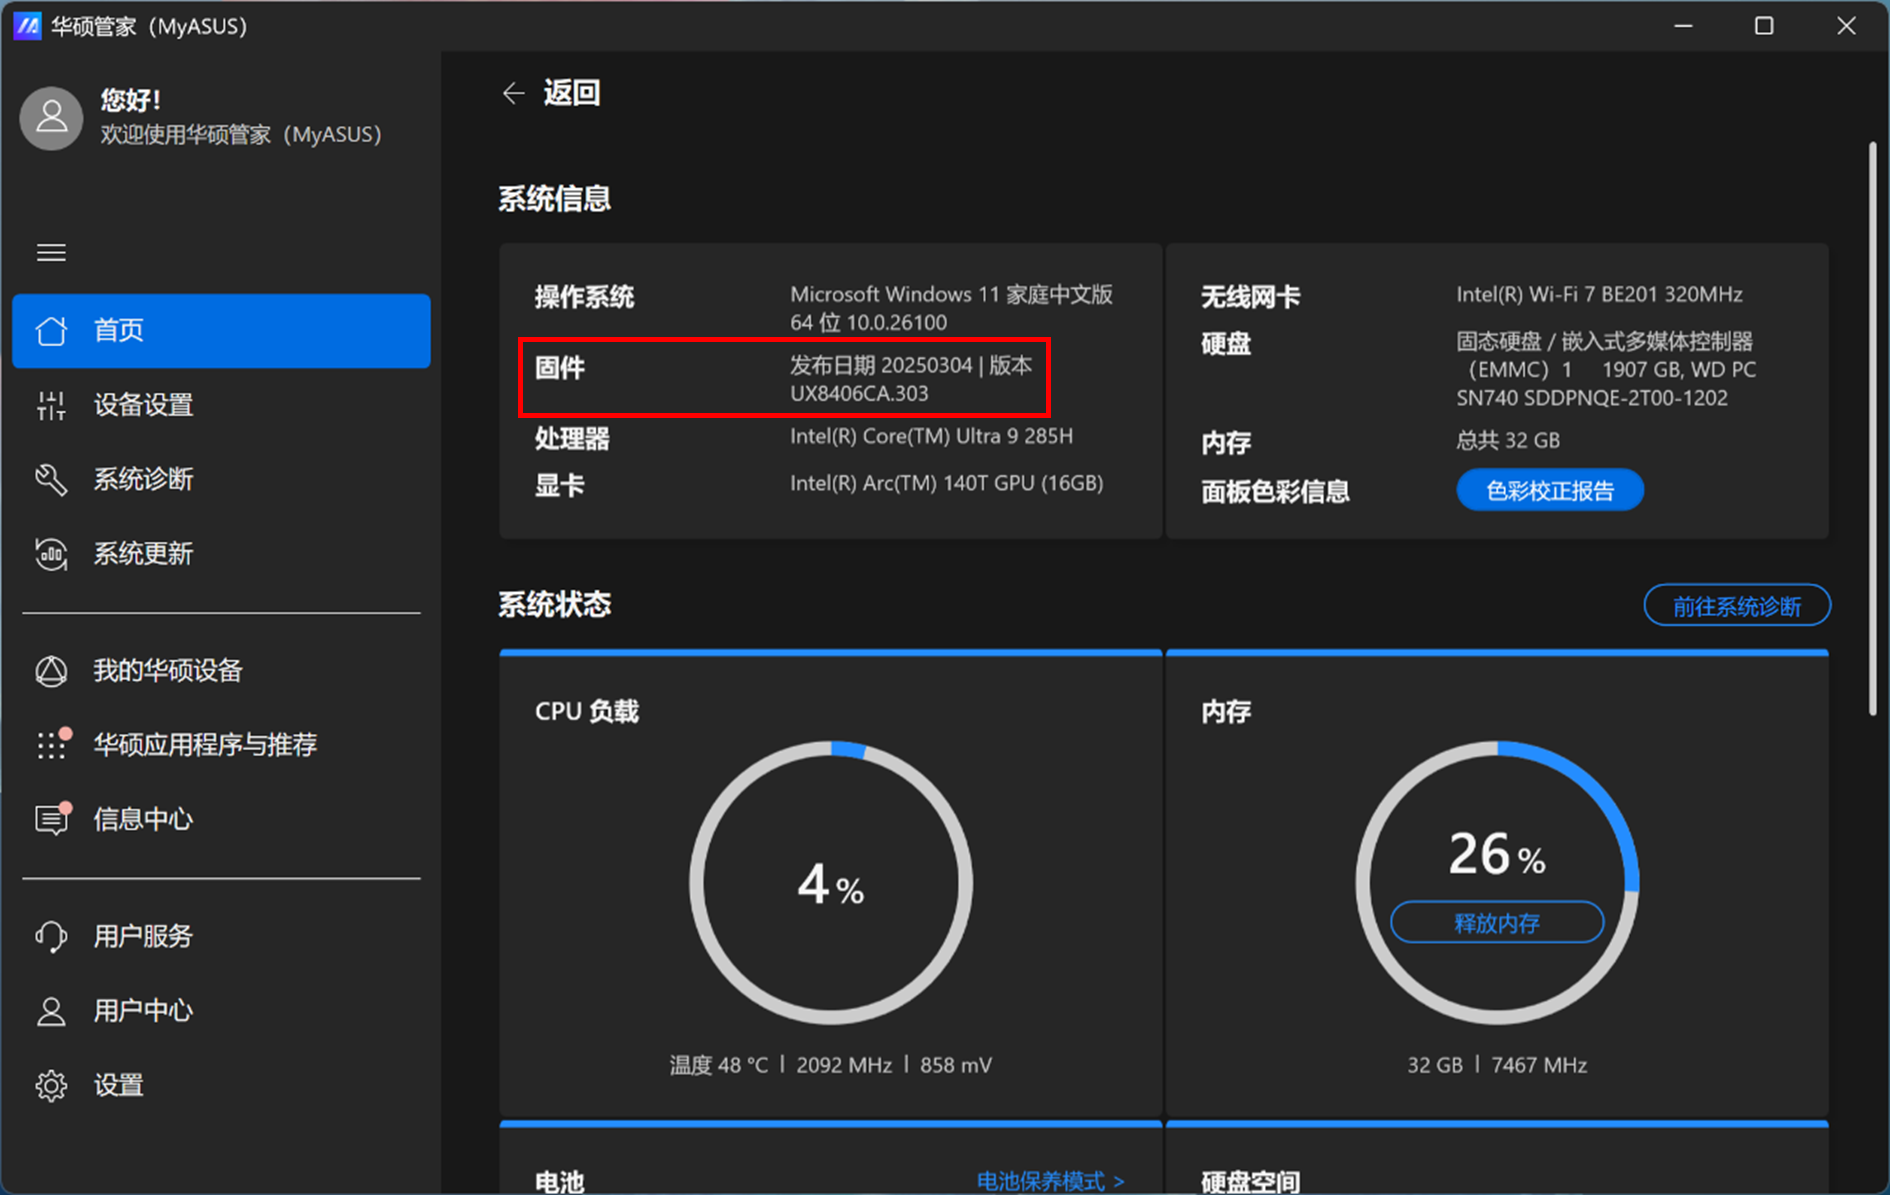The height and width of the screenshot is (1195, 1890).
Task: Click the memory 26% usage gauge
Action: tap(1497, 883)
